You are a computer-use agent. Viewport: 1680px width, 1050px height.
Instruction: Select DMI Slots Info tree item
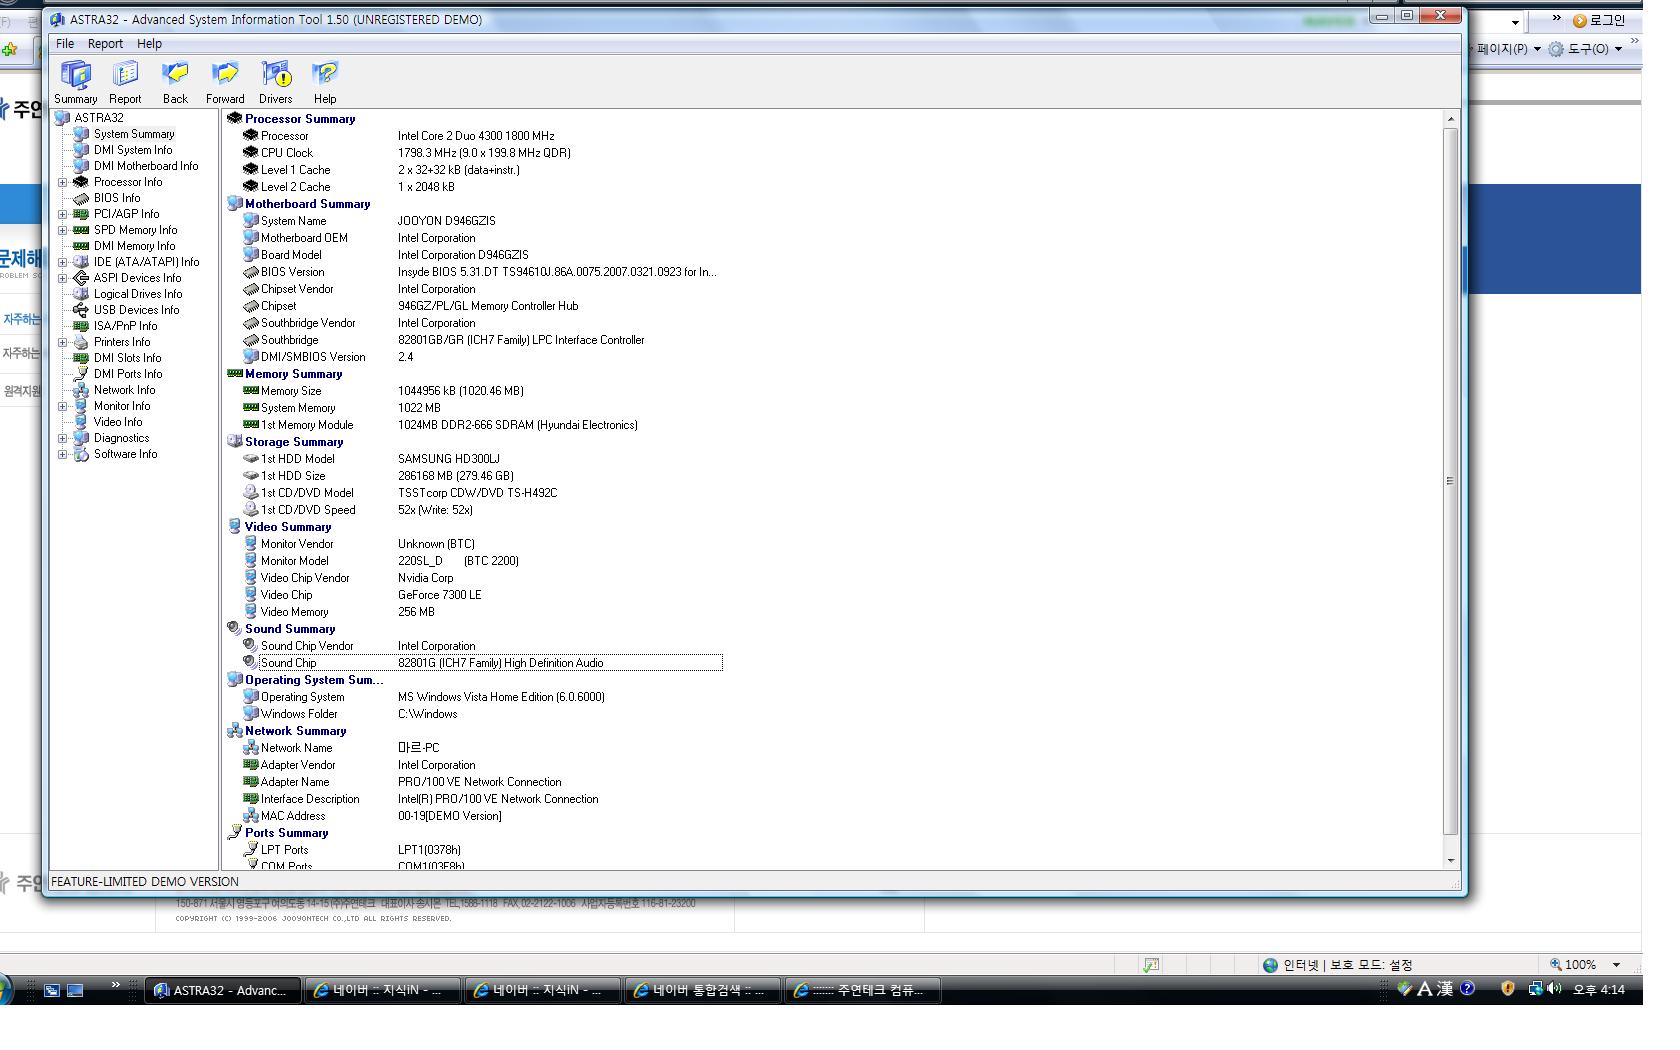pyautogui.click(x=127, y=358)
